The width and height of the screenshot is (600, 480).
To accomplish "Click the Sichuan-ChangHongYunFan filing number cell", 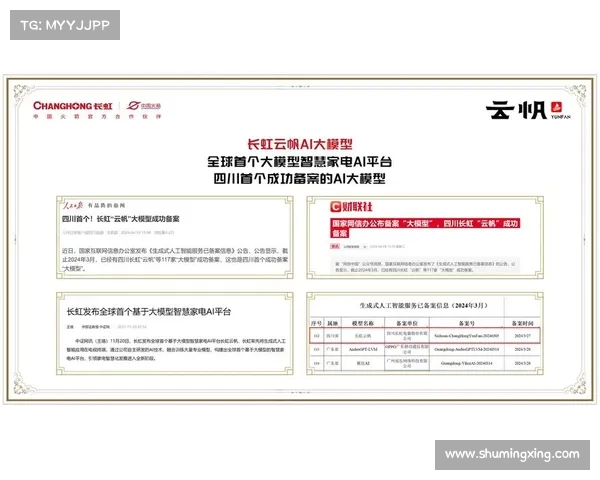I will pos(466,336).
